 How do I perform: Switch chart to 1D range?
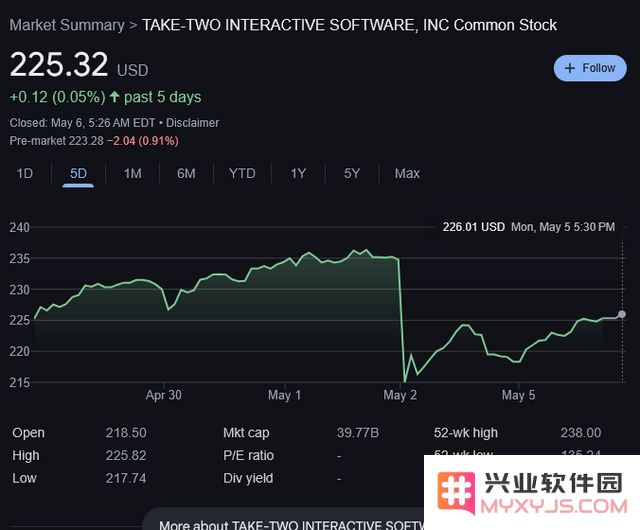coord(24,174)
